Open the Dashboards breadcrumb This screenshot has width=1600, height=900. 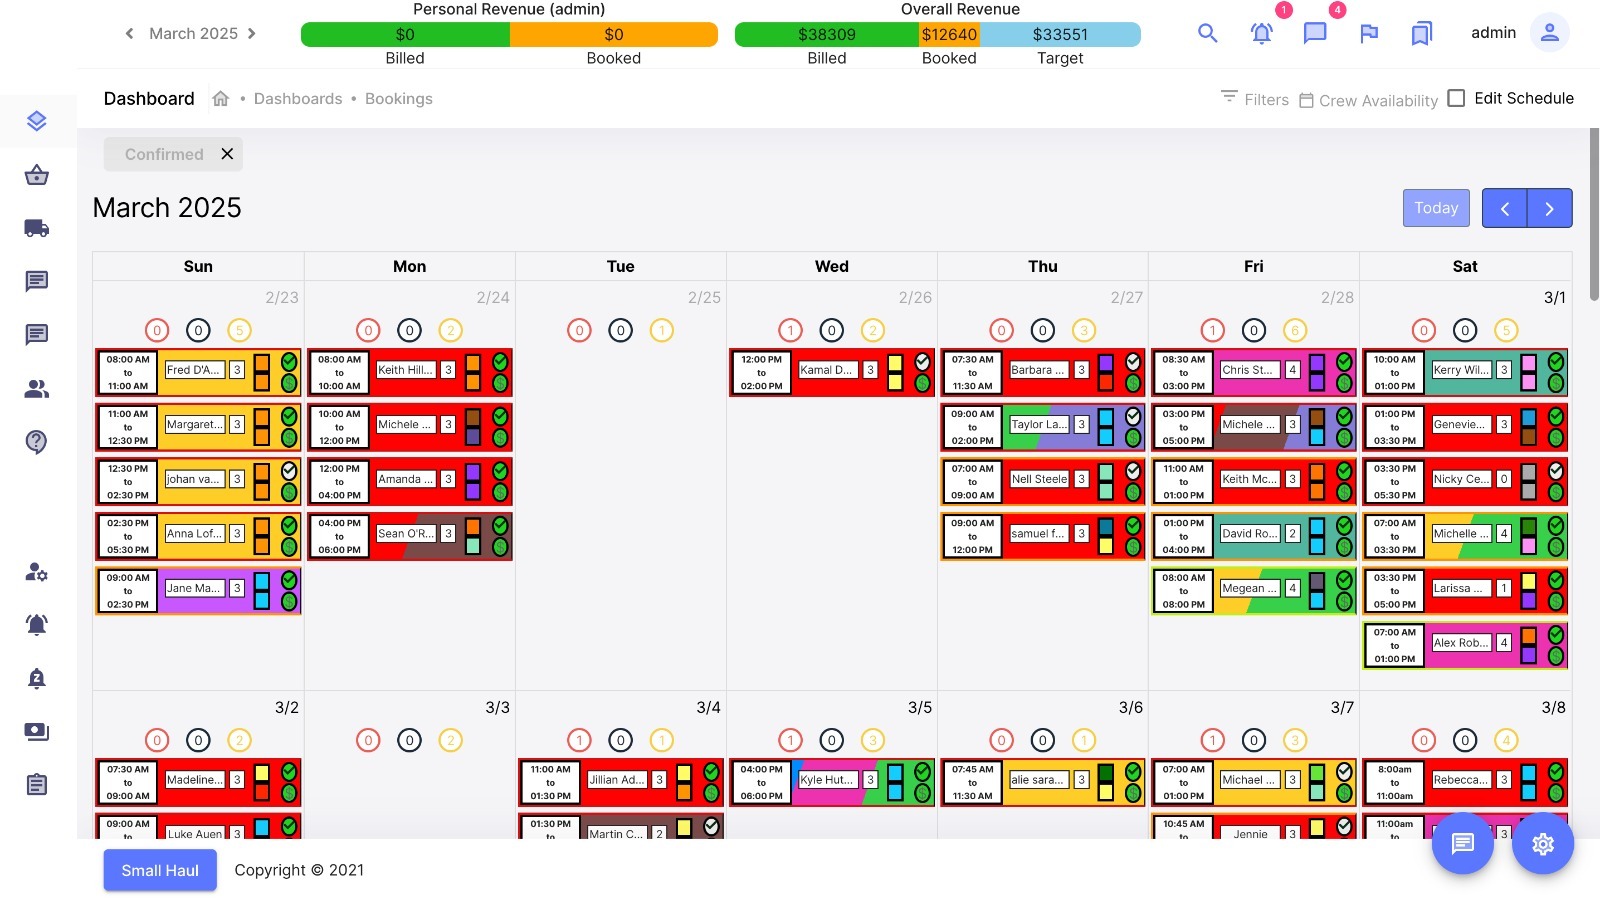click(x=298, y=99)
